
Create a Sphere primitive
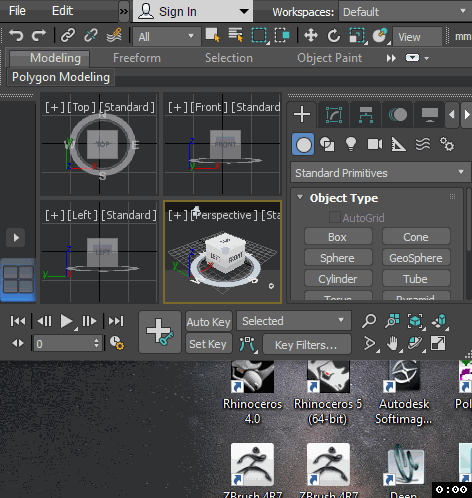tap(338, 258)
